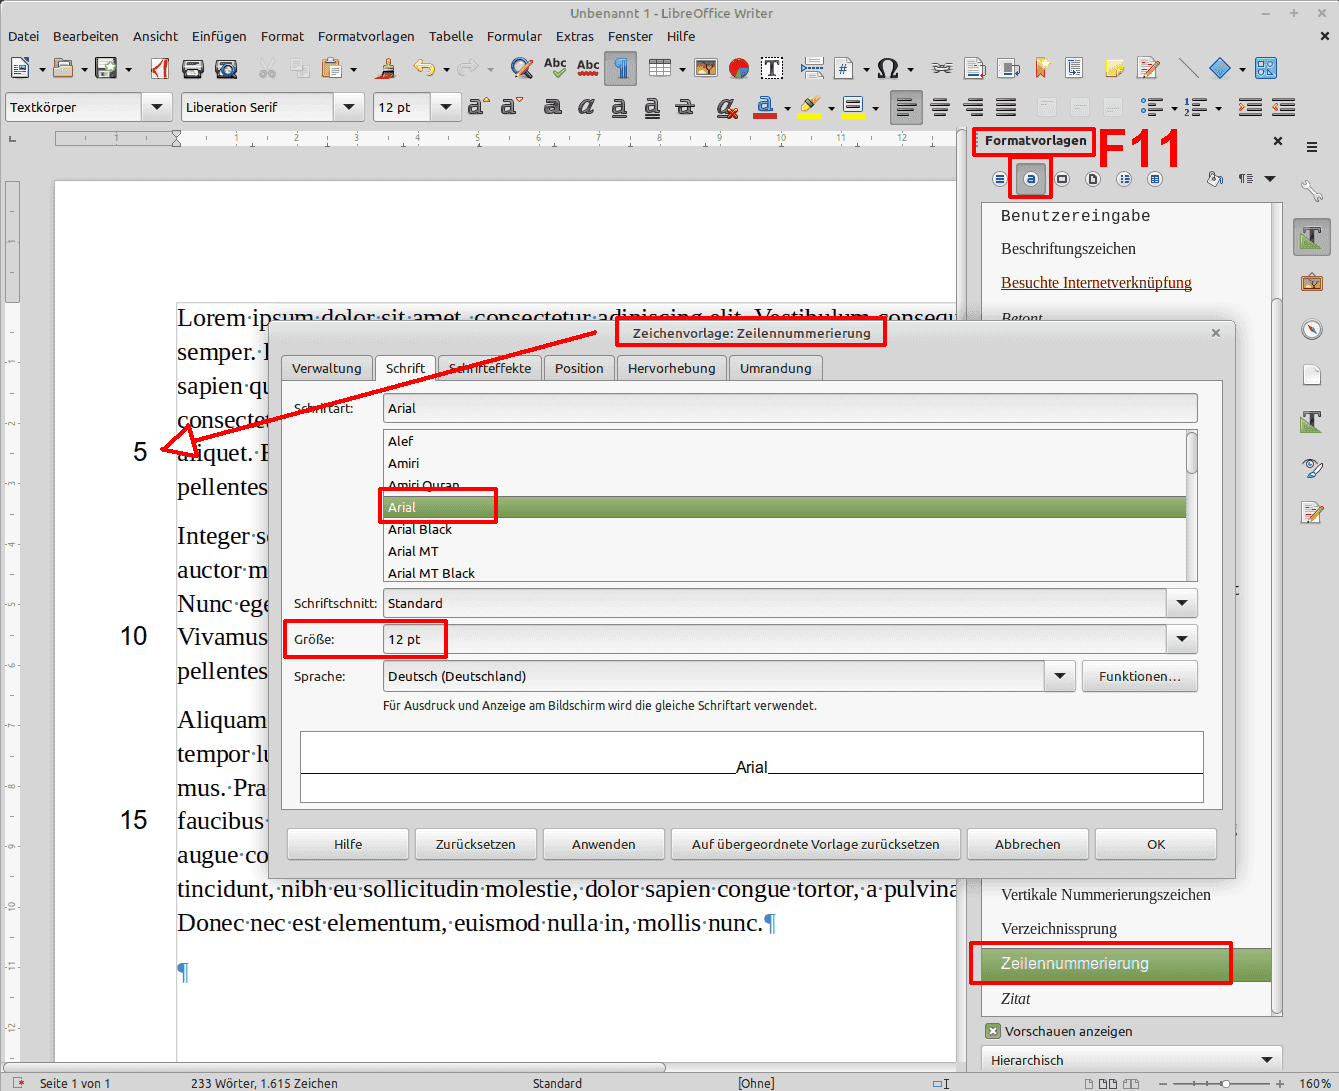Open Find and Replace tool
Image resolution: width=1339 pixels, height=1091 pixels.
pos(521,68)
